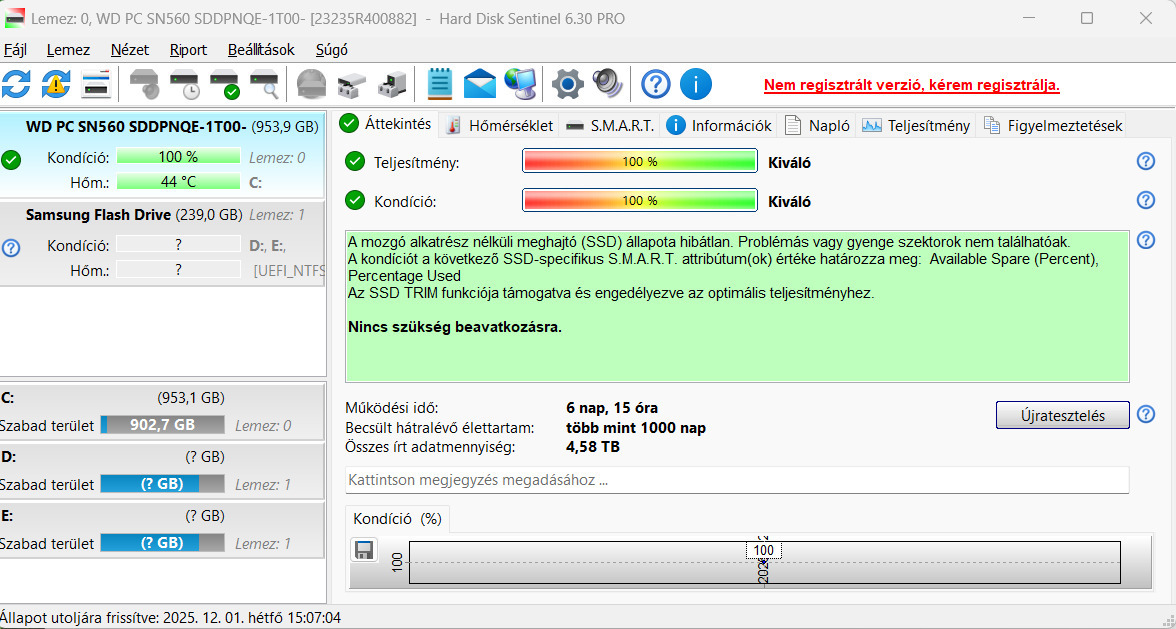Select the WD PC SN560 disk entry

click(x=163, y=155)
